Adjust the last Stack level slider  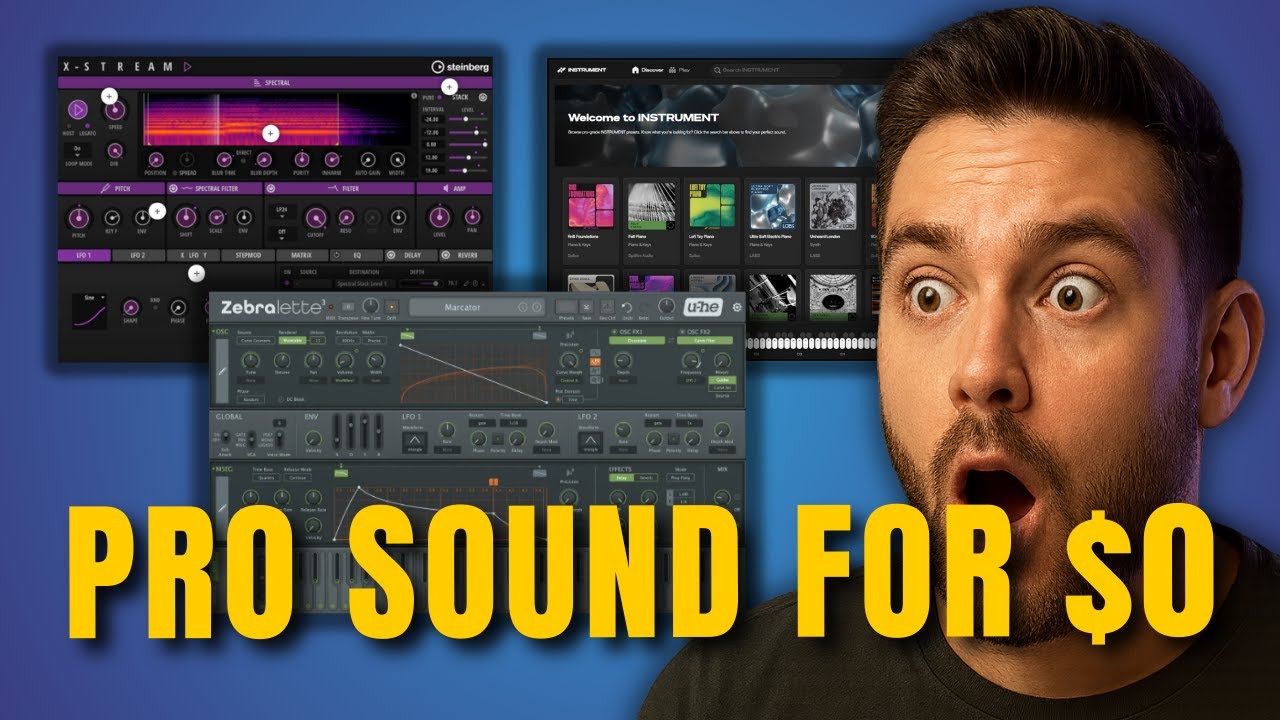[x=468, y=170]
